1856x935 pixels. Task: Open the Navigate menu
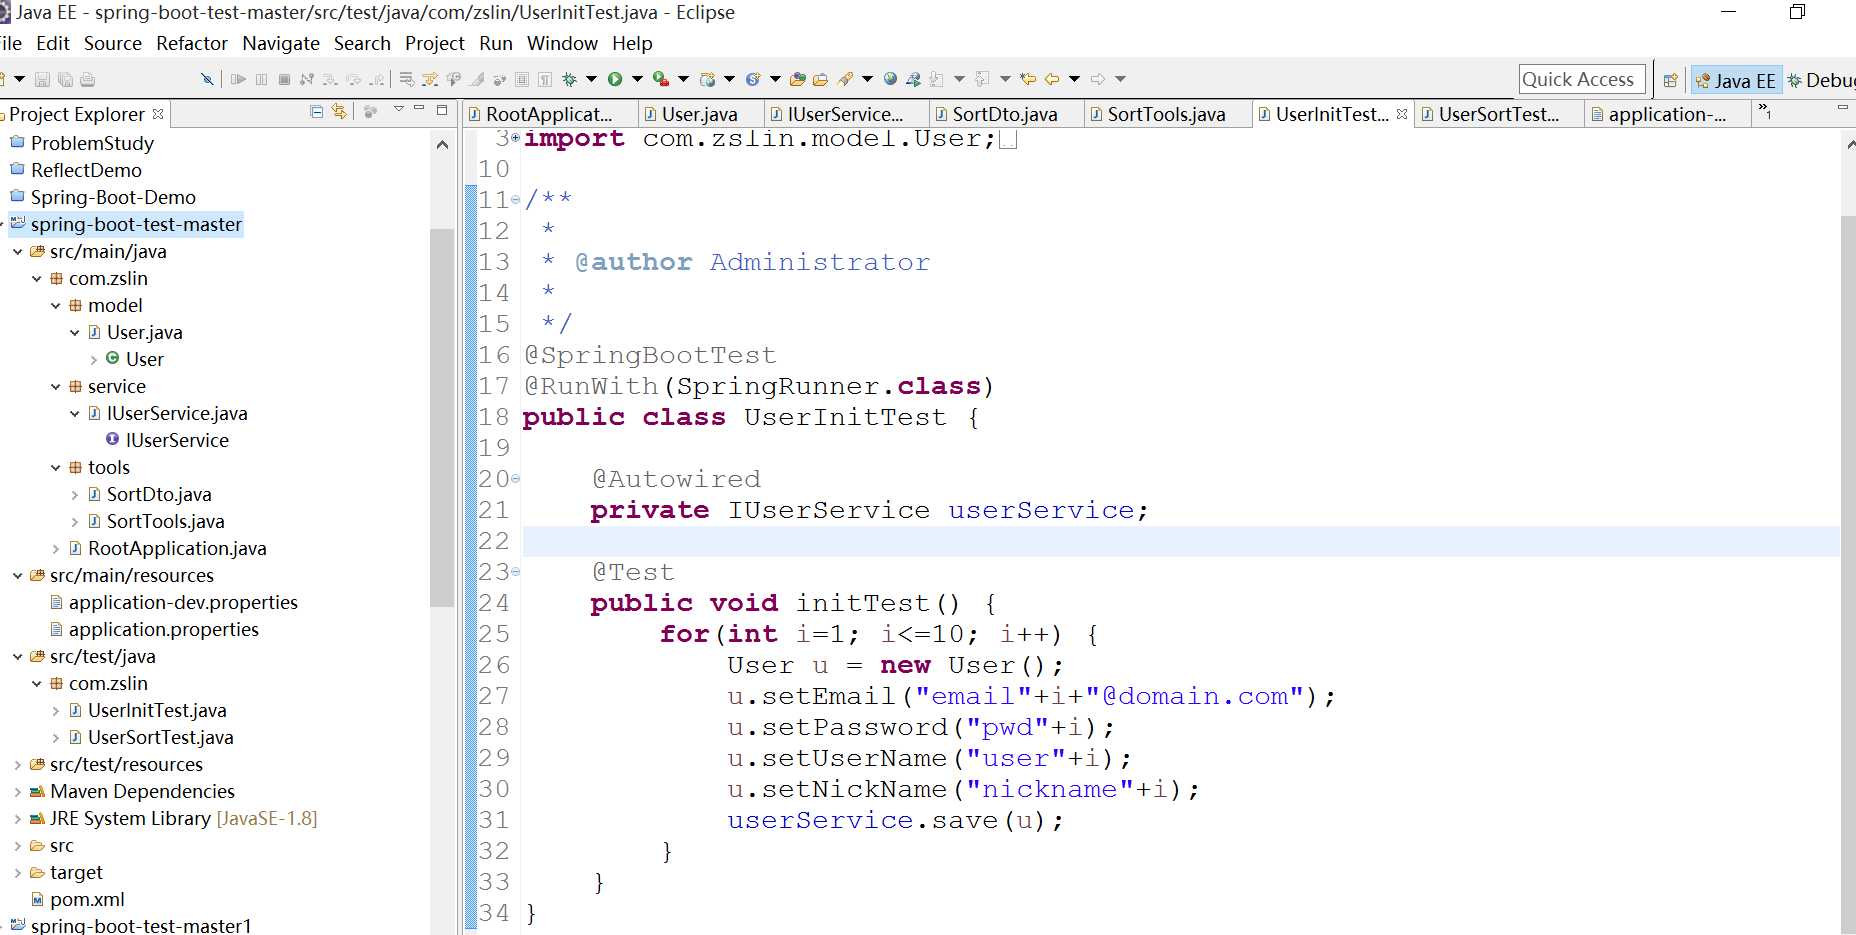pos(281,43)
